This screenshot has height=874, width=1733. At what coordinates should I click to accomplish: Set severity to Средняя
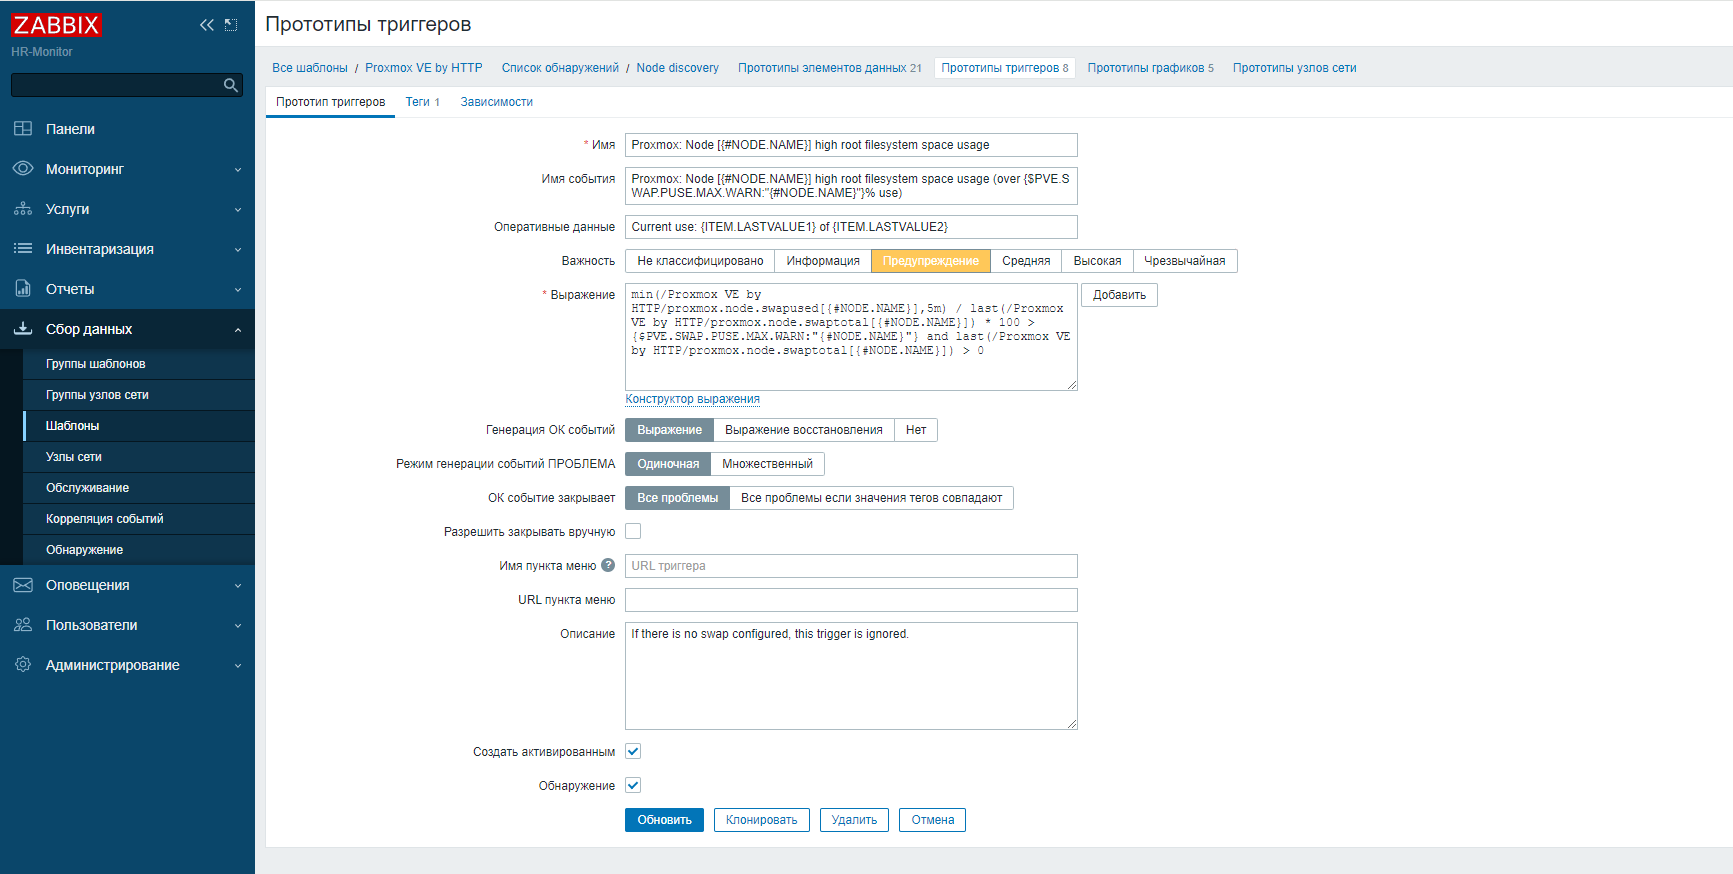coord(1026,261)
